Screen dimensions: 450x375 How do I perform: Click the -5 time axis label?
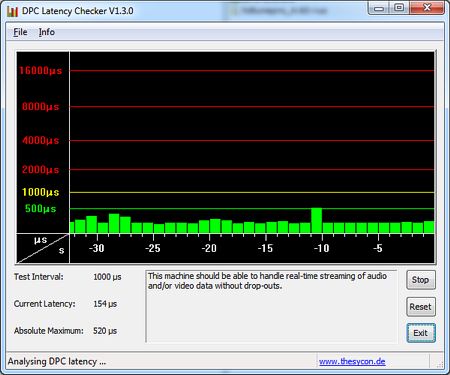pos(378,248)
